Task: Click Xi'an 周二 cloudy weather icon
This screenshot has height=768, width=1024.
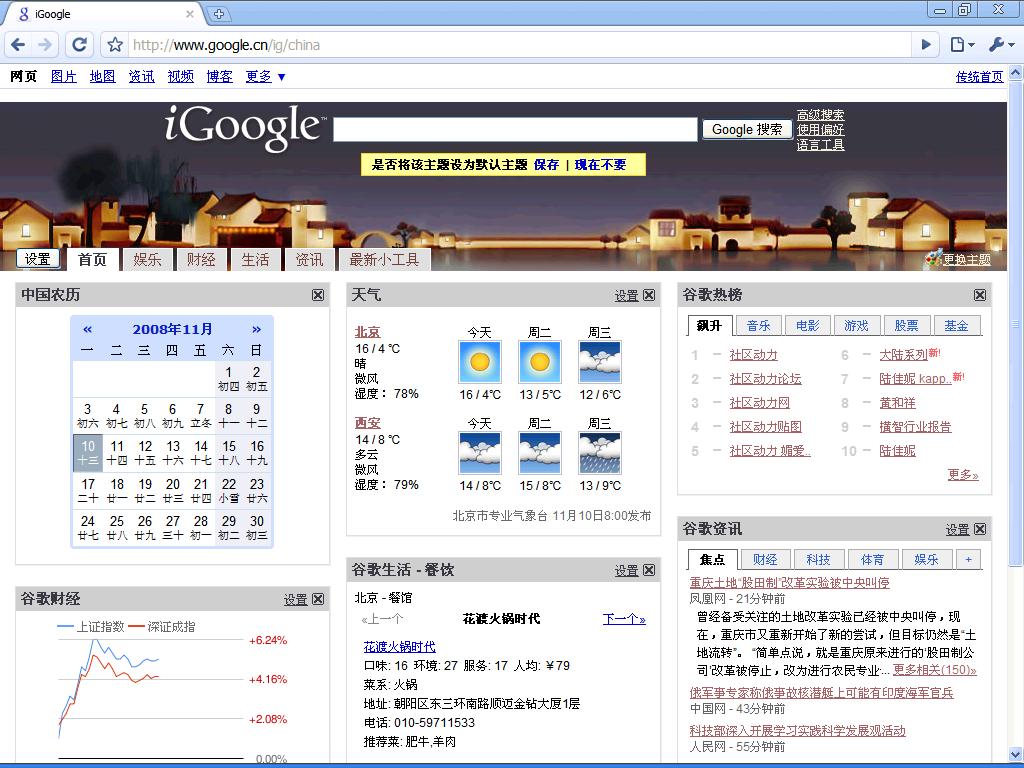Action: [540, 453]
